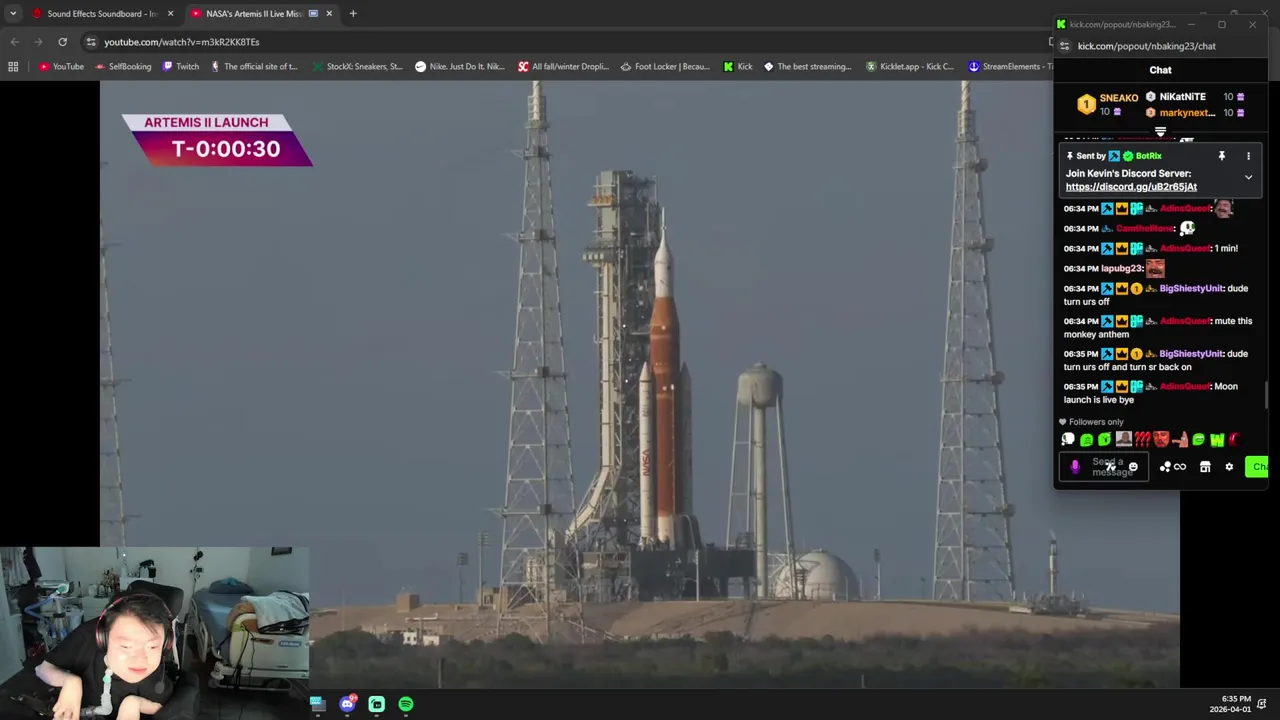Go forward in browser history
This screenshot has height=720, width=1280.
coord(38,42)
